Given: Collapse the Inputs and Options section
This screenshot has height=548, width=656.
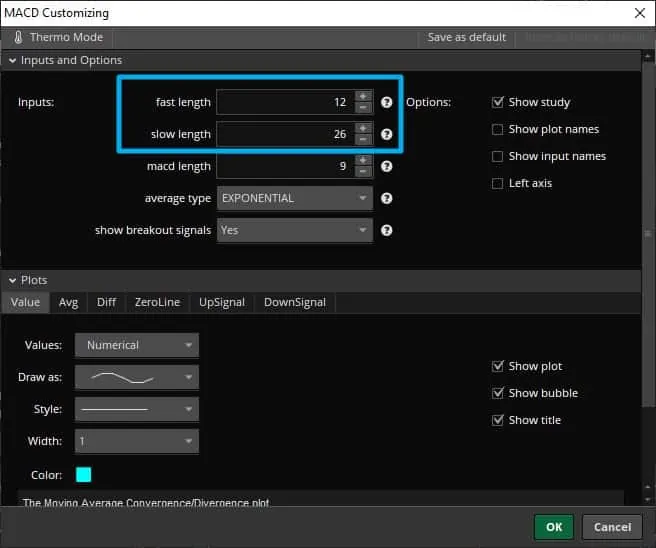Looking at the screenshot, I should (x=13, y=61).
